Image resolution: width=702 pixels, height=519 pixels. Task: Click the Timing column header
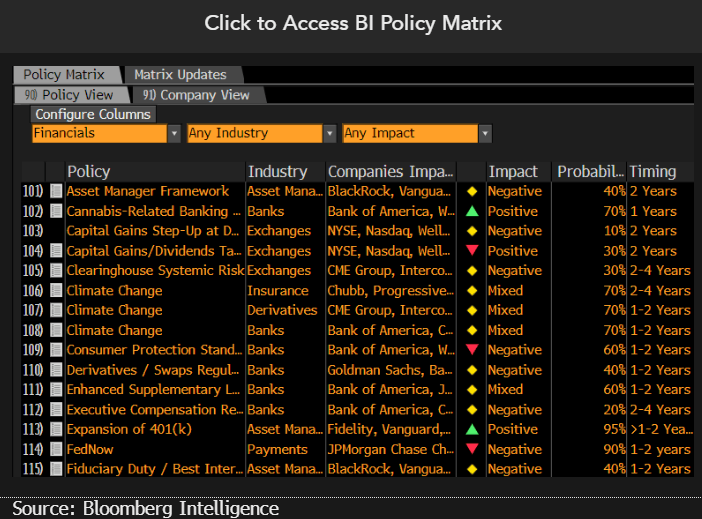pos(652,171)
